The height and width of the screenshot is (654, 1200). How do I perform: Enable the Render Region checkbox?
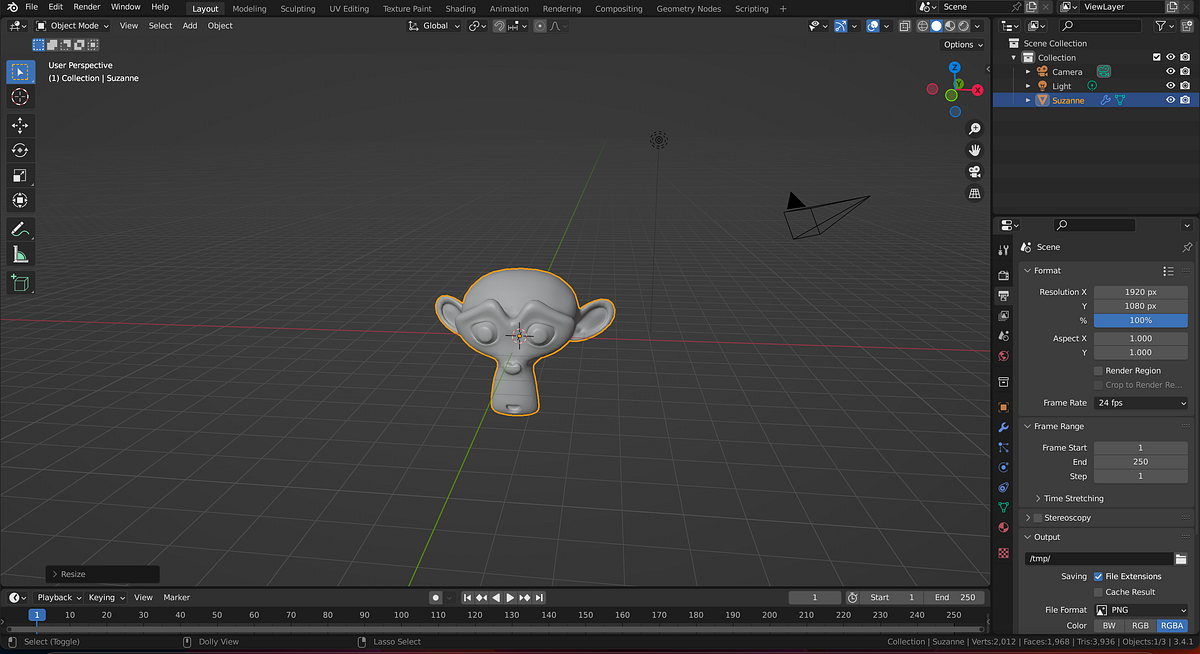click(x=1097, y=370)
